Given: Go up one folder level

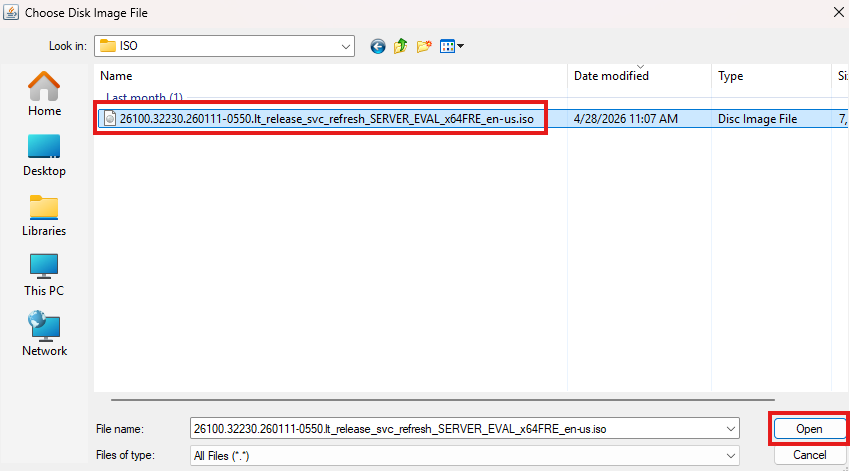Looking at the screenshot, I should pyautogui.click(x=401, y=46).
